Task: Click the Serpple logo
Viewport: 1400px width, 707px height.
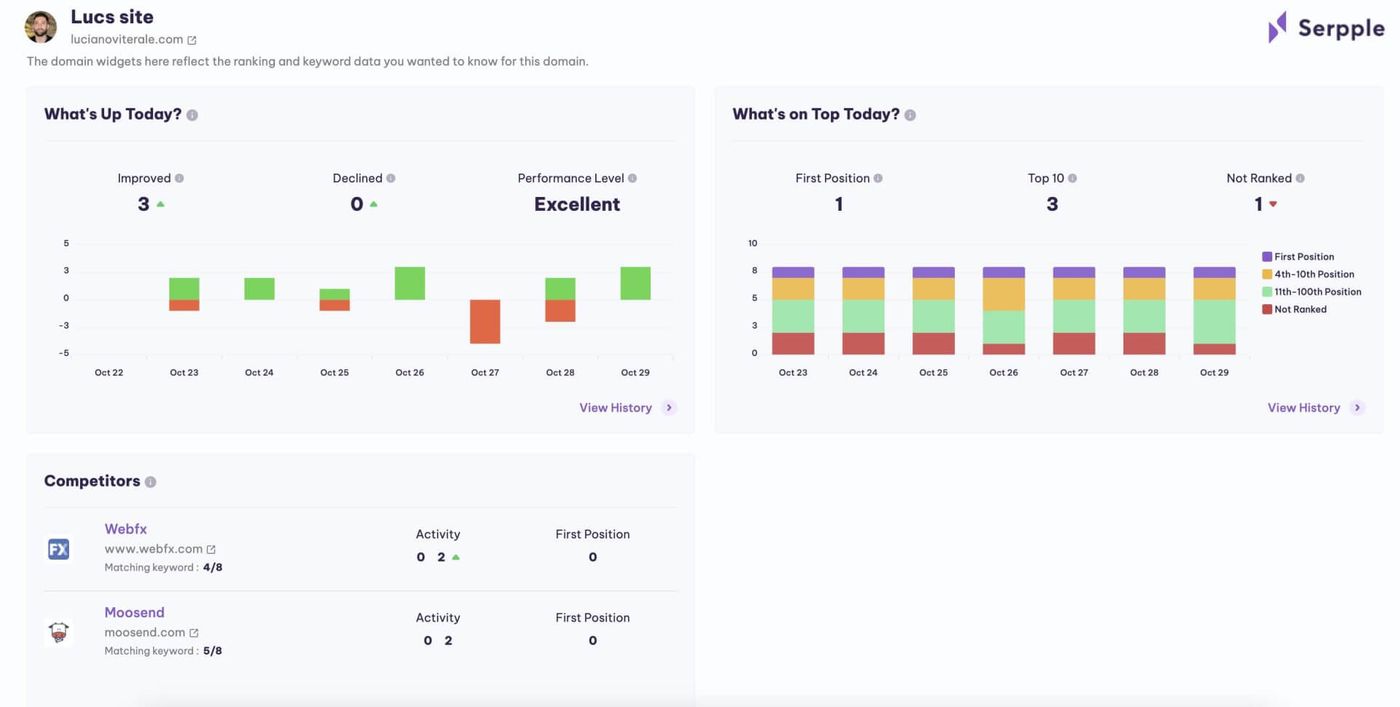Action: pos(1326,27)
